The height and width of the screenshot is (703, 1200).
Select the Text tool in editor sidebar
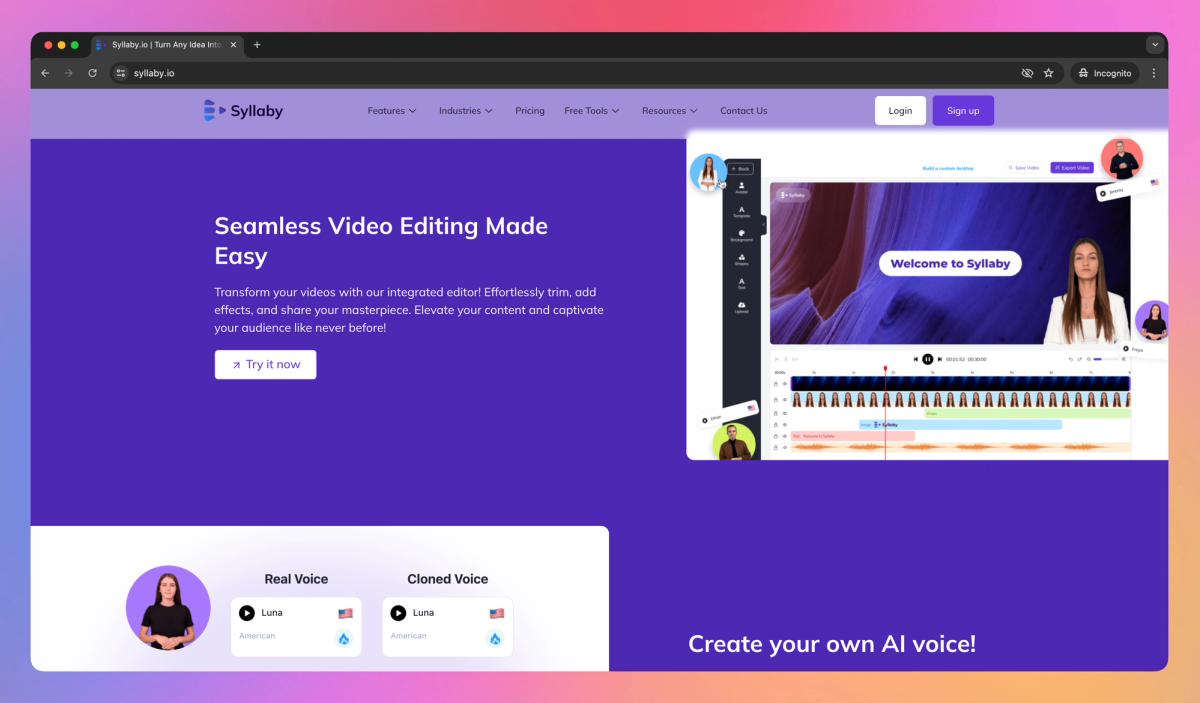click(x=742, y=284)
